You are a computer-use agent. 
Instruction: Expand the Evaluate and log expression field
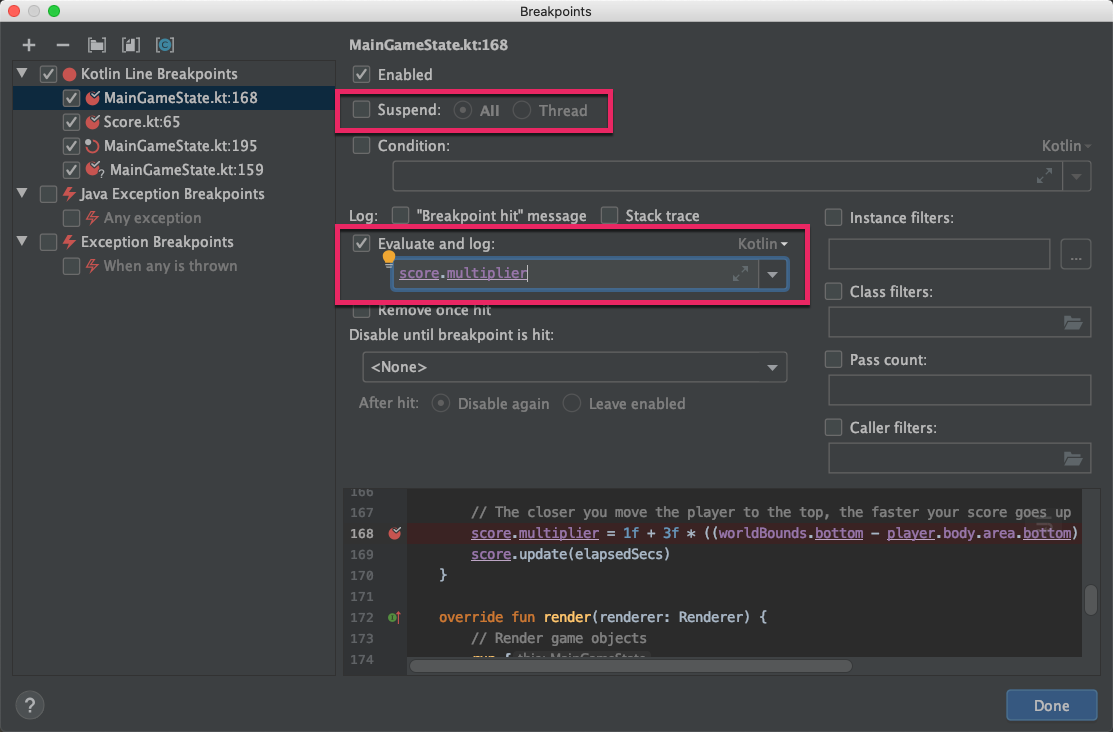pyautogui.click(x=740, y=273)
